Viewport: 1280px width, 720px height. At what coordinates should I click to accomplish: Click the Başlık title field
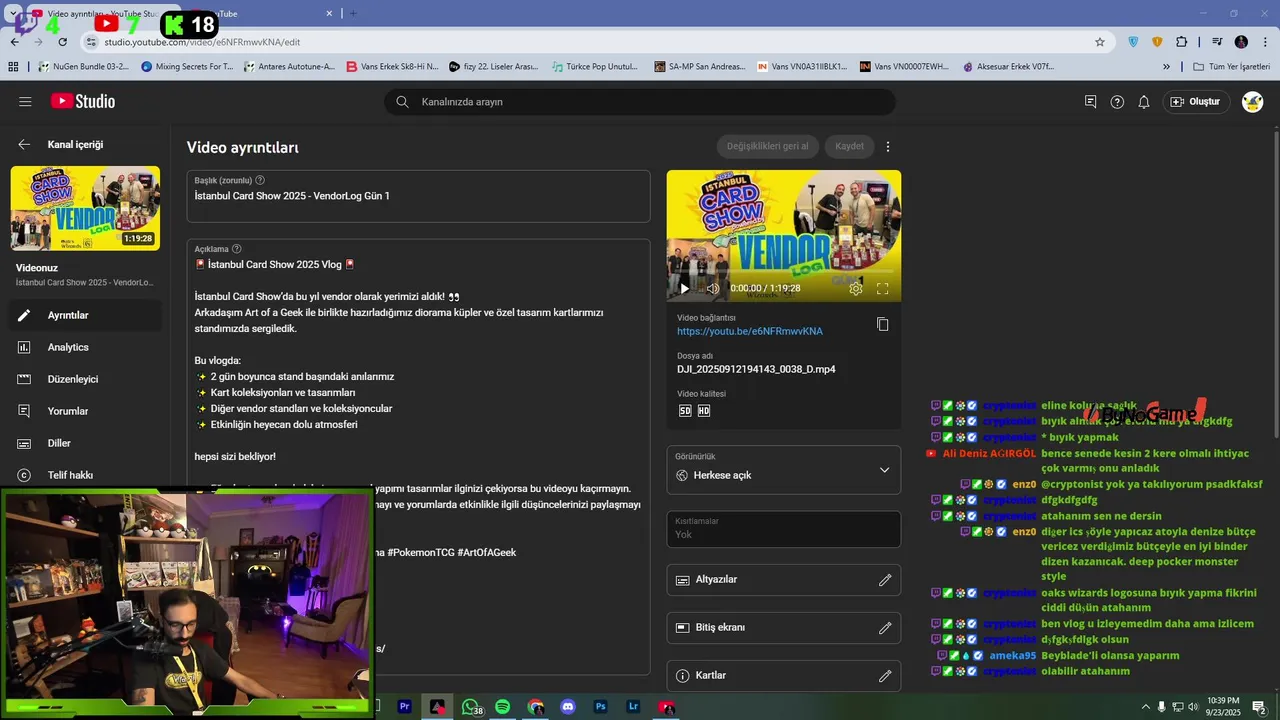coord(418,196)
